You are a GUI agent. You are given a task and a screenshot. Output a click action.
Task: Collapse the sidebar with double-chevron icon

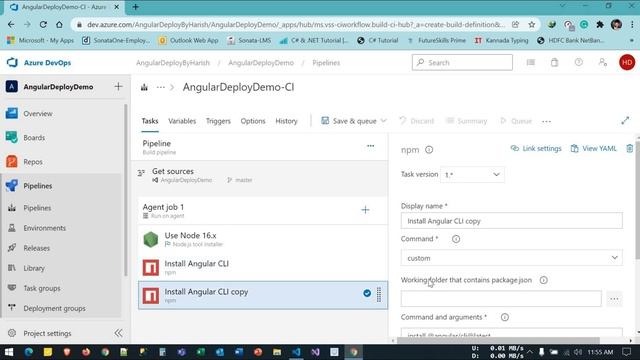[x=118, y=333]
